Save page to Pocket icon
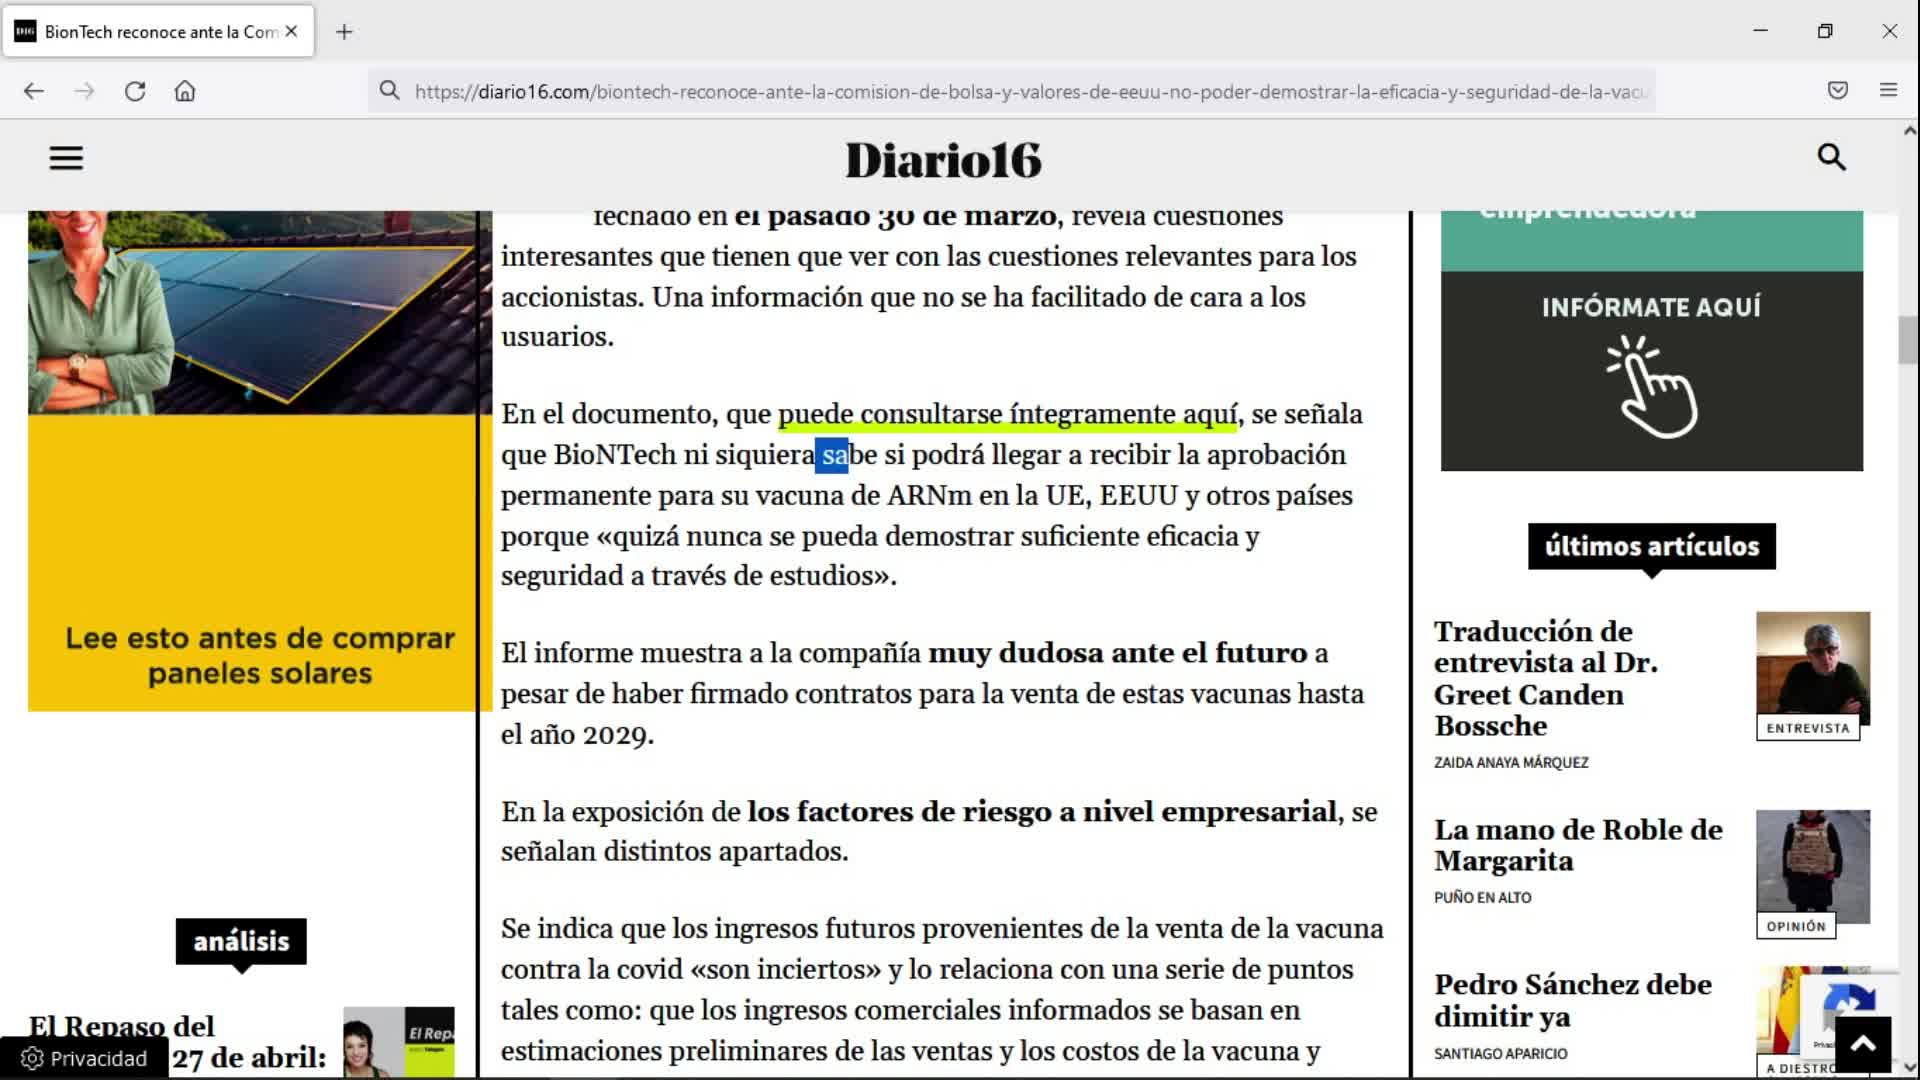Viewport: 1920px width, 1080px height. click(x=1838, y=90)
